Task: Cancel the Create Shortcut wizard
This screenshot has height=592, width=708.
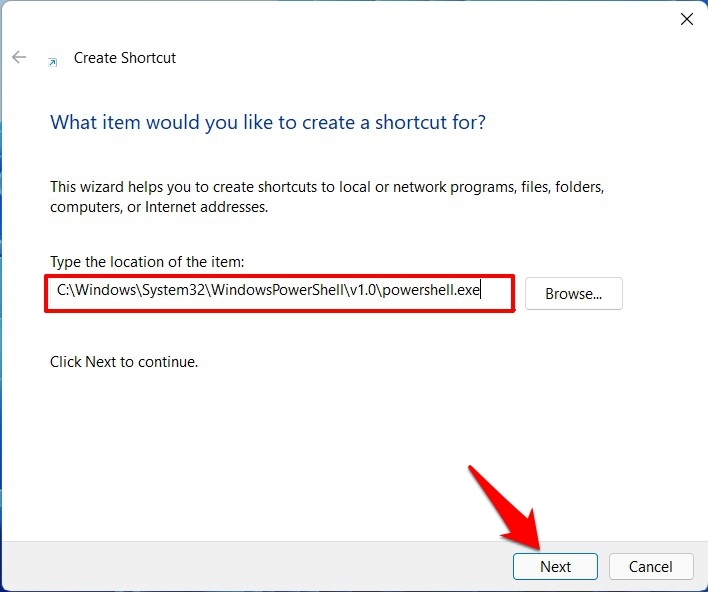Action: [651, 566]
